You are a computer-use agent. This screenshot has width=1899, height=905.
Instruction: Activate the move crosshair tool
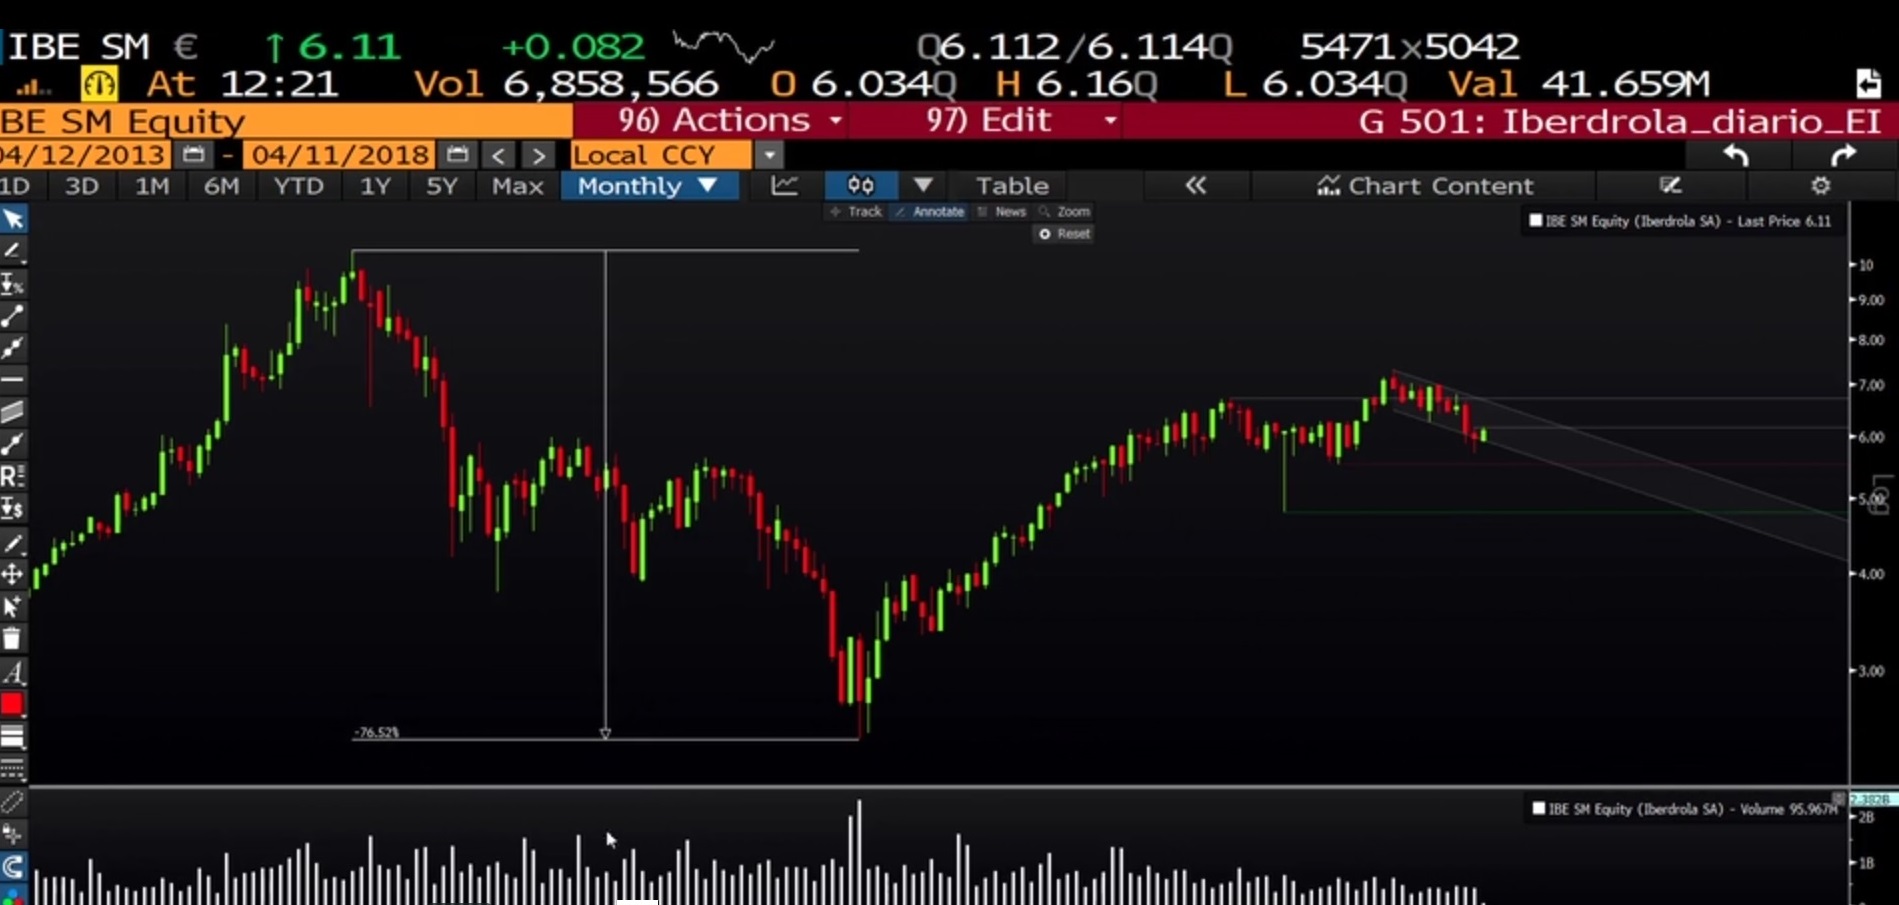(13, 574)
